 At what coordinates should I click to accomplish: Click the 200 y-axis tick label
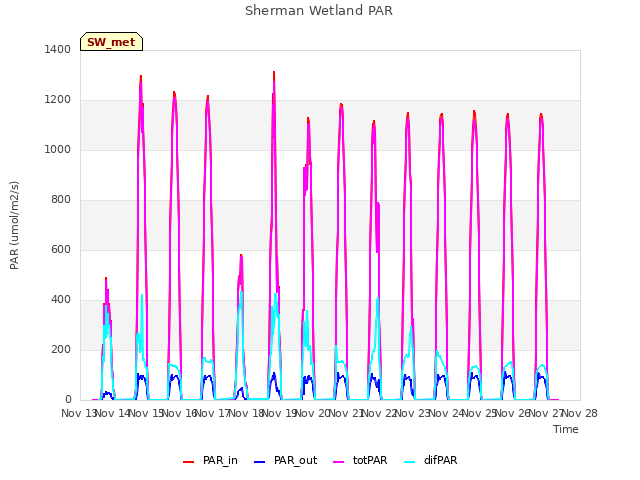point(61,349)
